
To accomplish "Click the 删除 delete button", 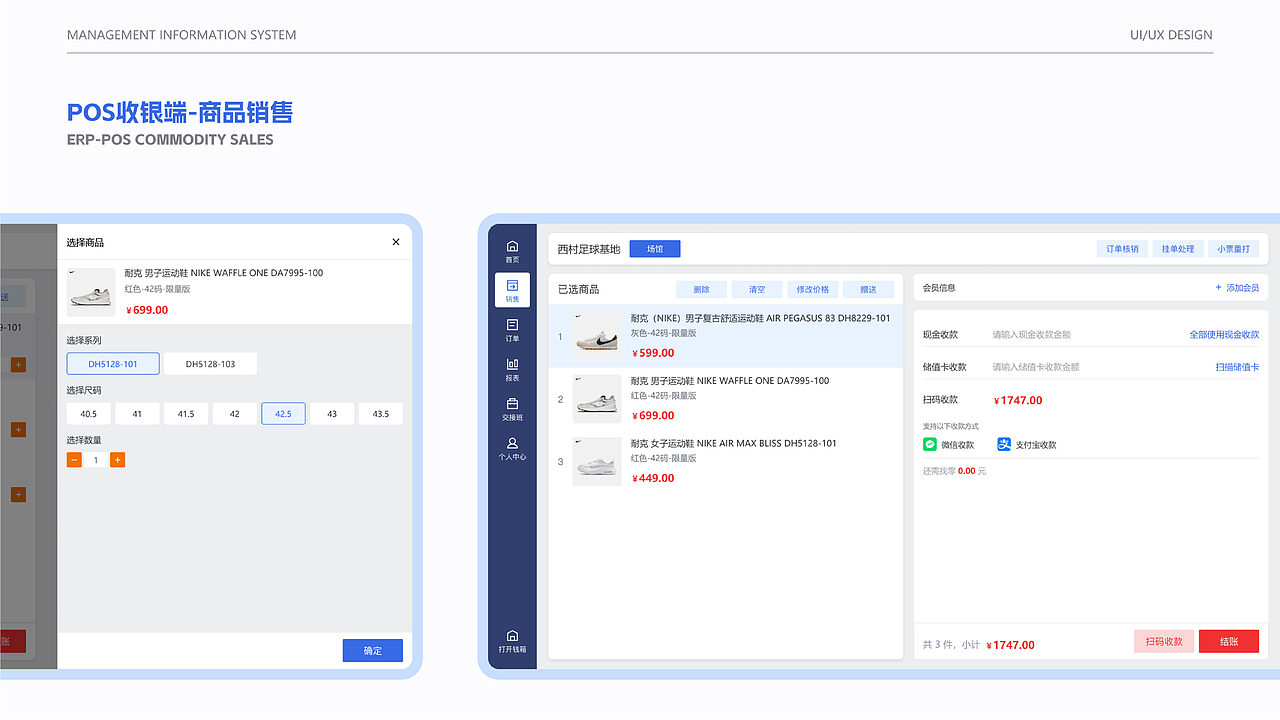I will click(701, 289).
